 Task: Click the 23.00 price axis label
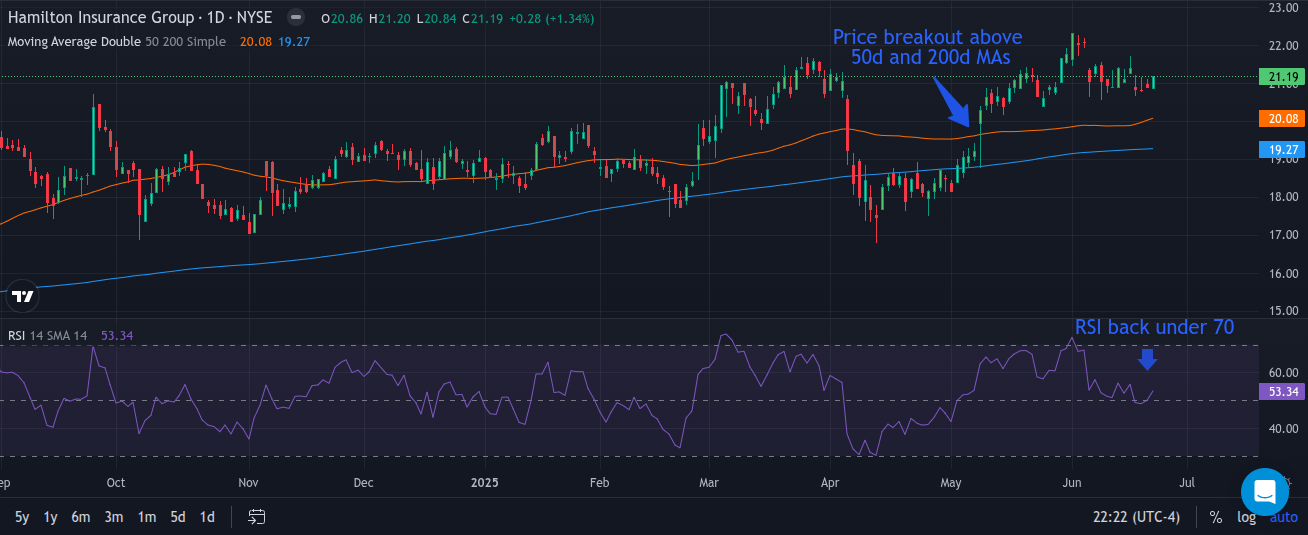click(1283, 8)
